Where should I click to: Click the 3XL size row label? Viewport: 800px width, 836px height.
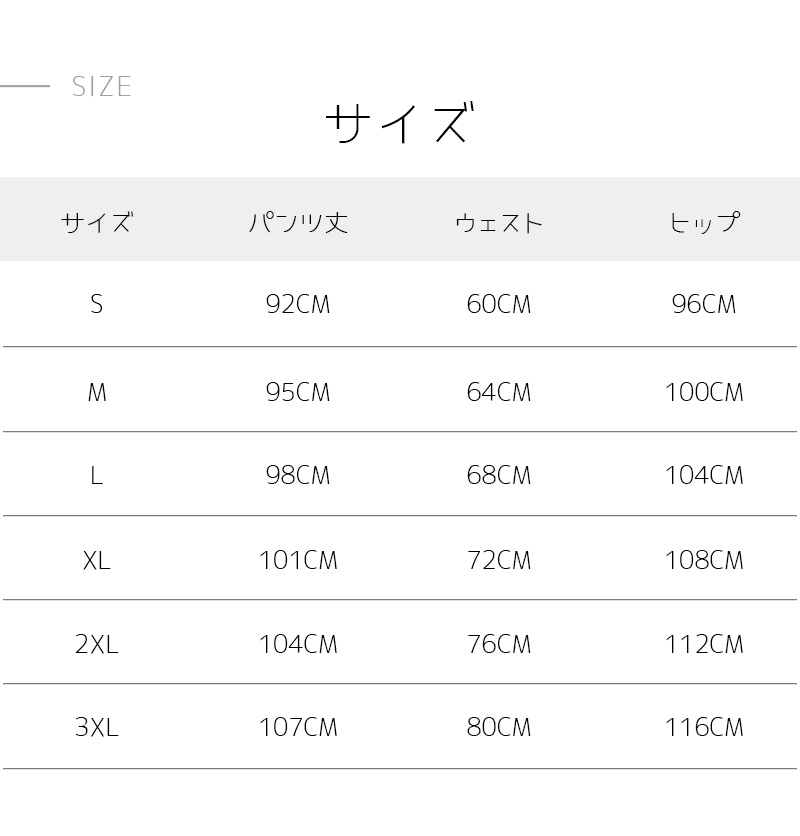96,727
